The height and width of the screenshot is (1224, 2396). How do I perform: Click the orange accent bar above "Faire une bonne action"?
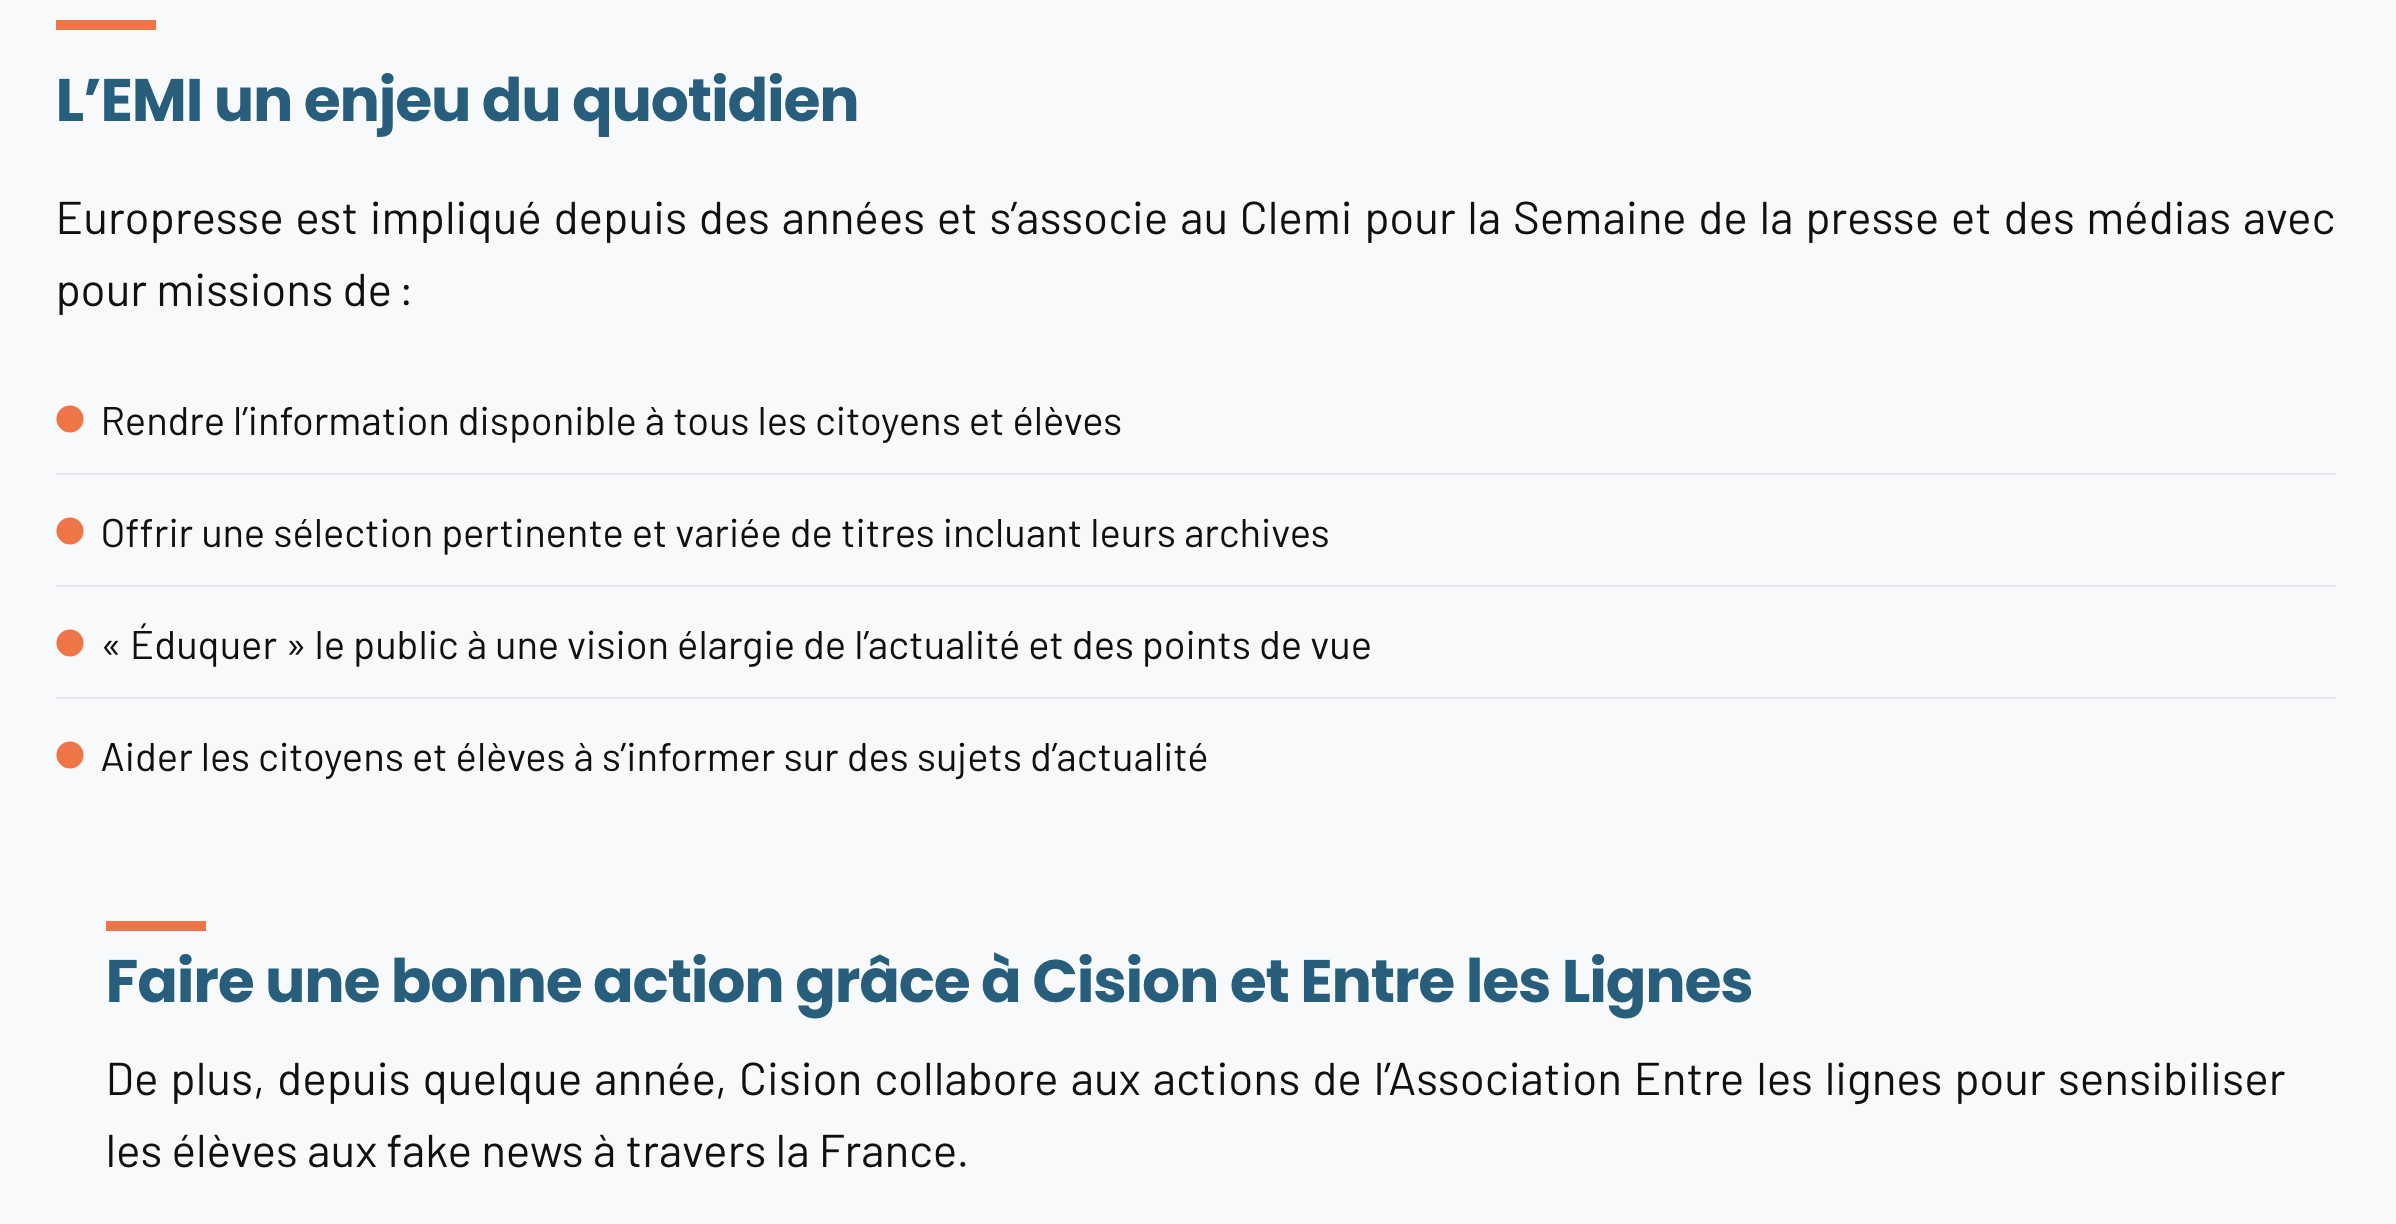coord(156,926)
